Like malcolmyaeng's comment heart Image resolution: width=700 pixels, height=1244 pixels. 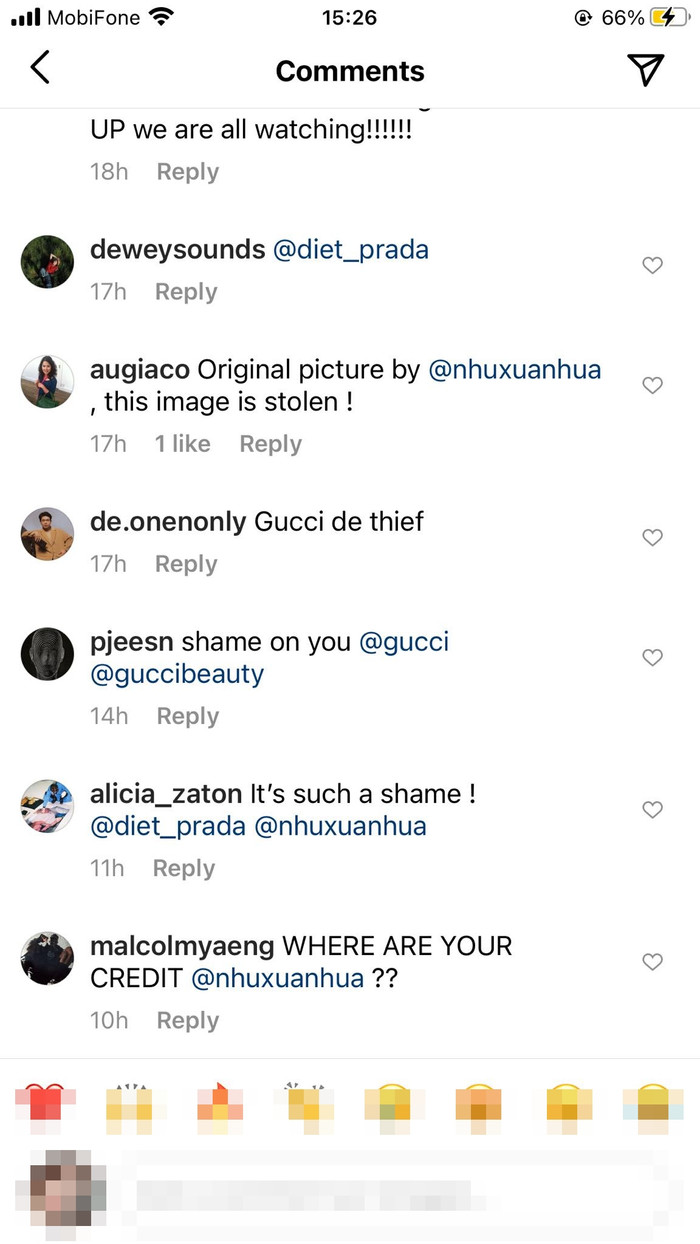652,959
